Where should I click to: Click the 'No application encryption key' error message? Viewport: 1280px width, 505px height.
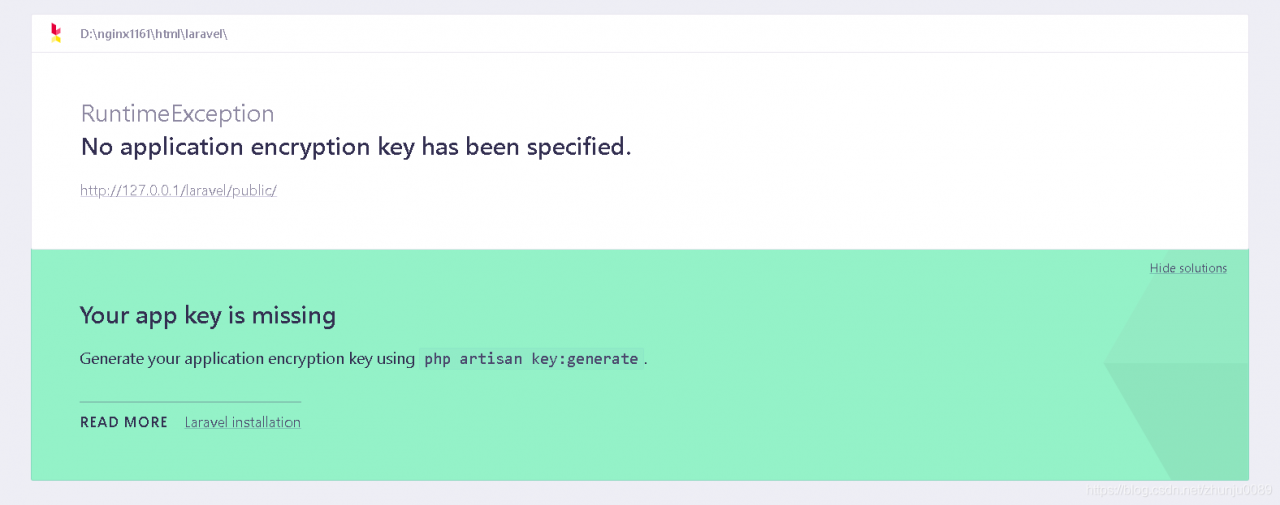coord(355,147)
